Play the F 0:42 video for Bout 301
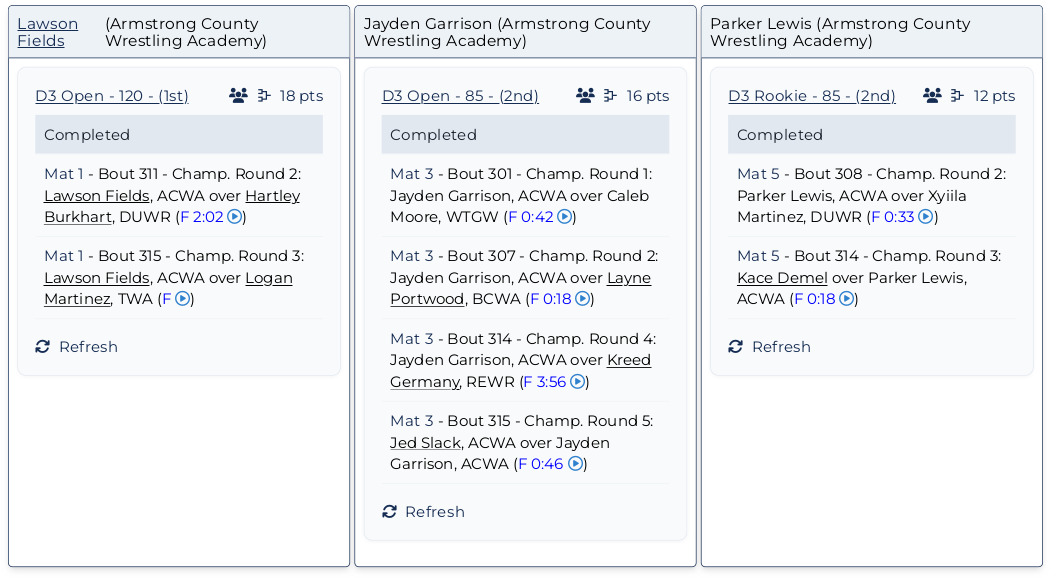 tap(564, 217)
